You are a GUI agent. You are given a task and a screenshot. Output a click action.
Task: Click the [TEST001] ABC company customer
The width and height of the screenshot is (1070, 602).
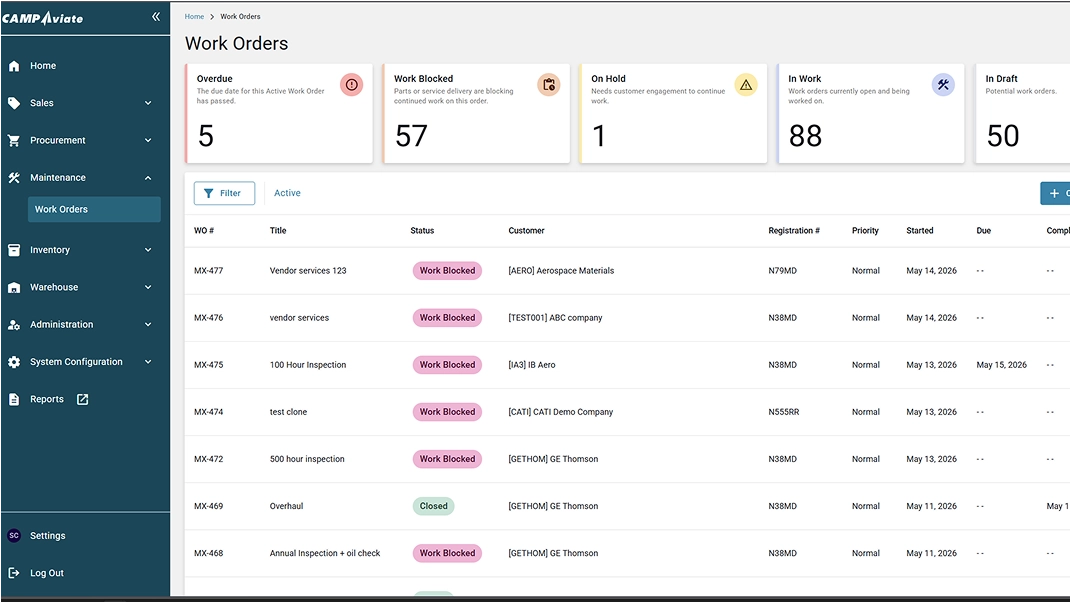point(555,318)
